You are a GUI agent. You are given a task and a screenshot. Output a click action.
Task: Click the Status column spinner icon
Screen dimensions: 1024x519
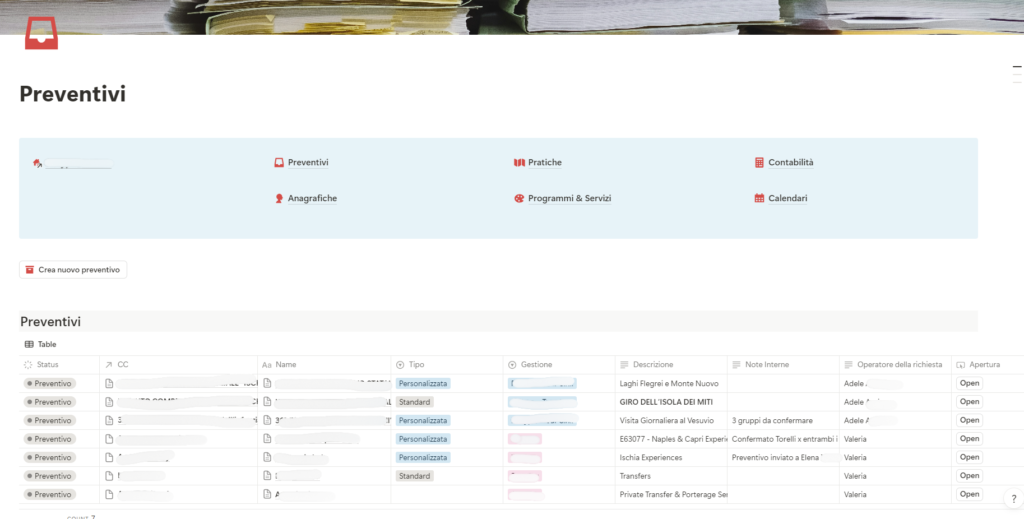point(28,365)
